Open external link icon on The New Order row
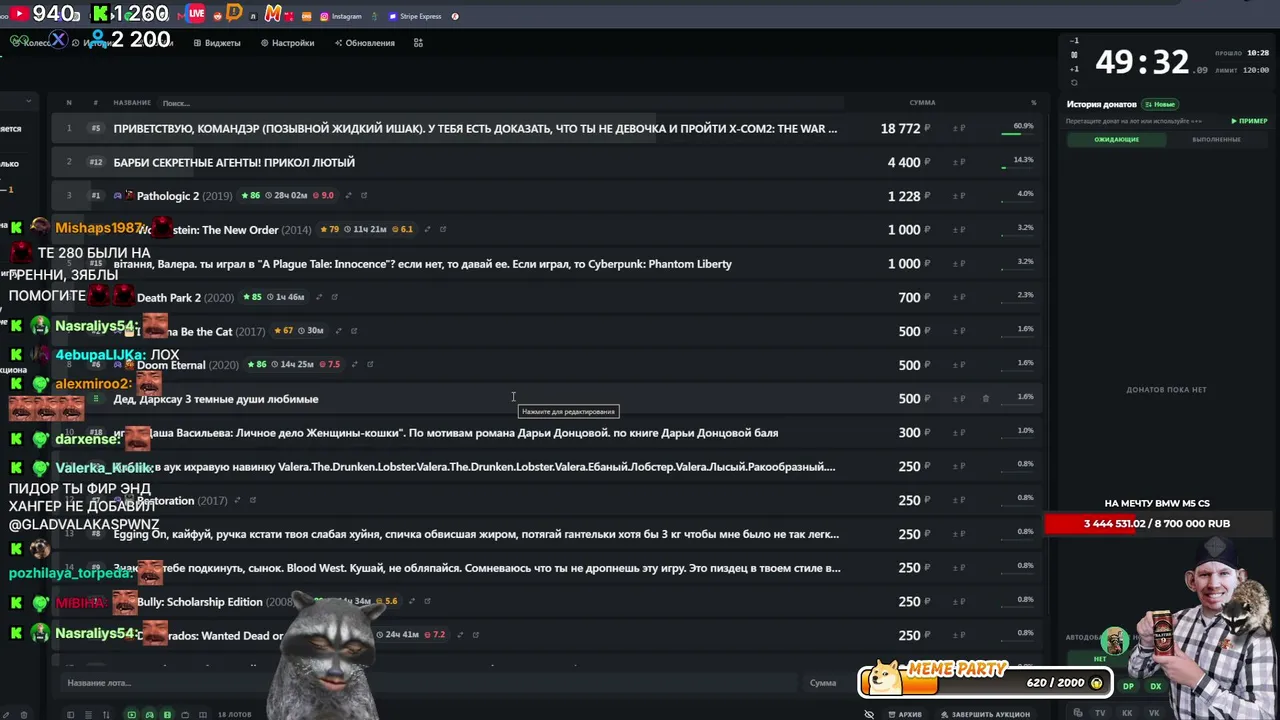1280x720 pixels. pyautogui.click(x=443, y=229)
